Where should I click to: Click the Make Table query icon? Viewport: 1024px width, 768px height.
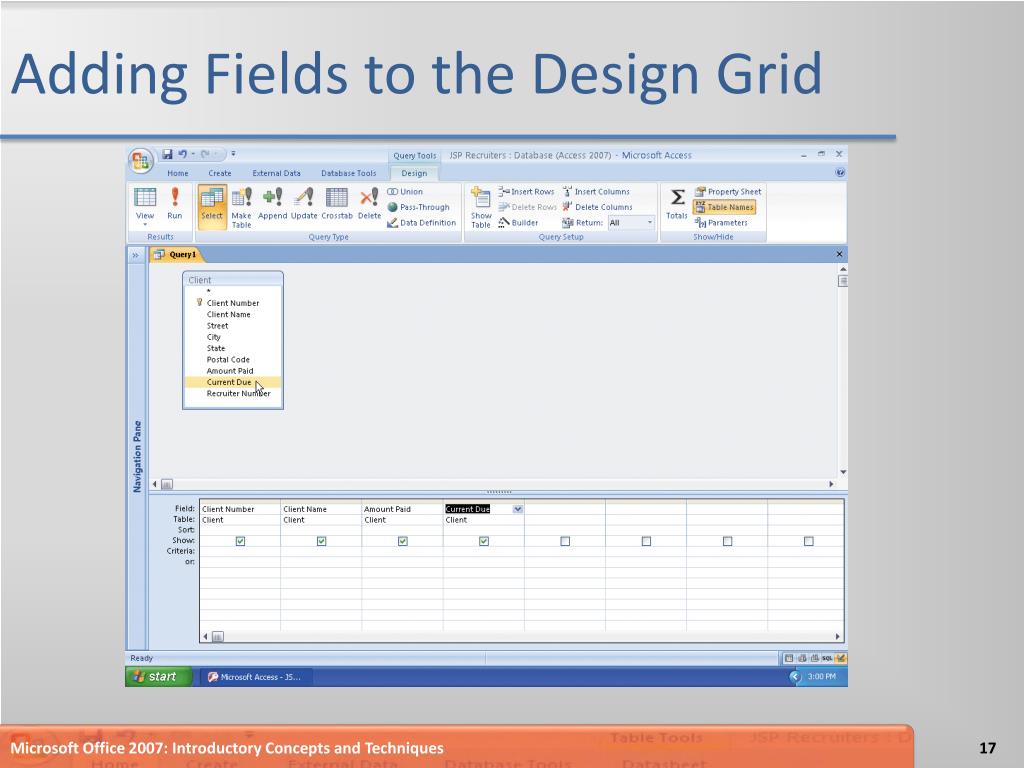point(241,208)
